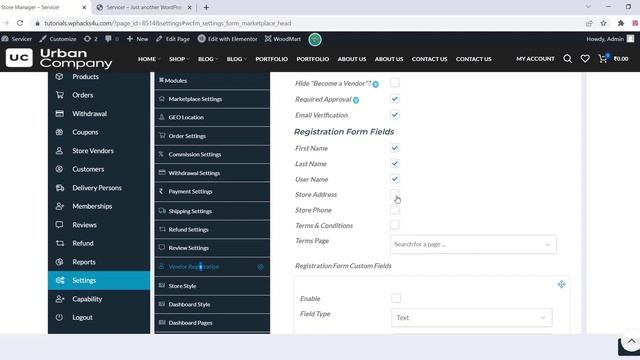Uncheck the User Name field checkbox

(x=395, y=179)
